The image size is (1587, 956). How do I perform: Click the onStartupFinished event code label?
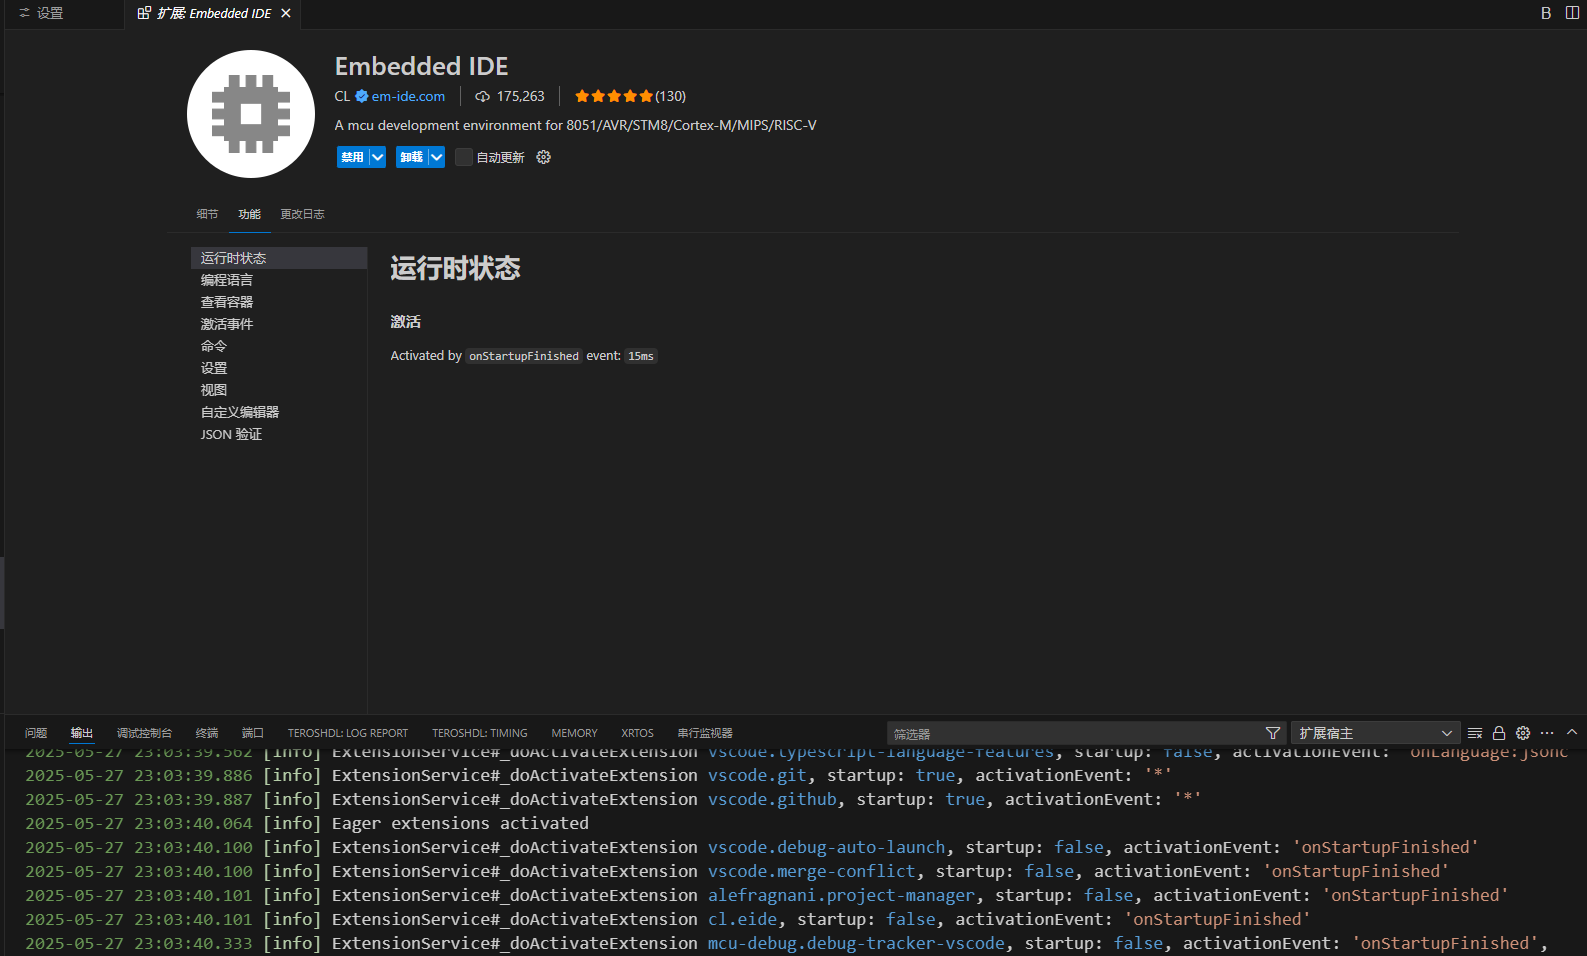click(524, 356)
